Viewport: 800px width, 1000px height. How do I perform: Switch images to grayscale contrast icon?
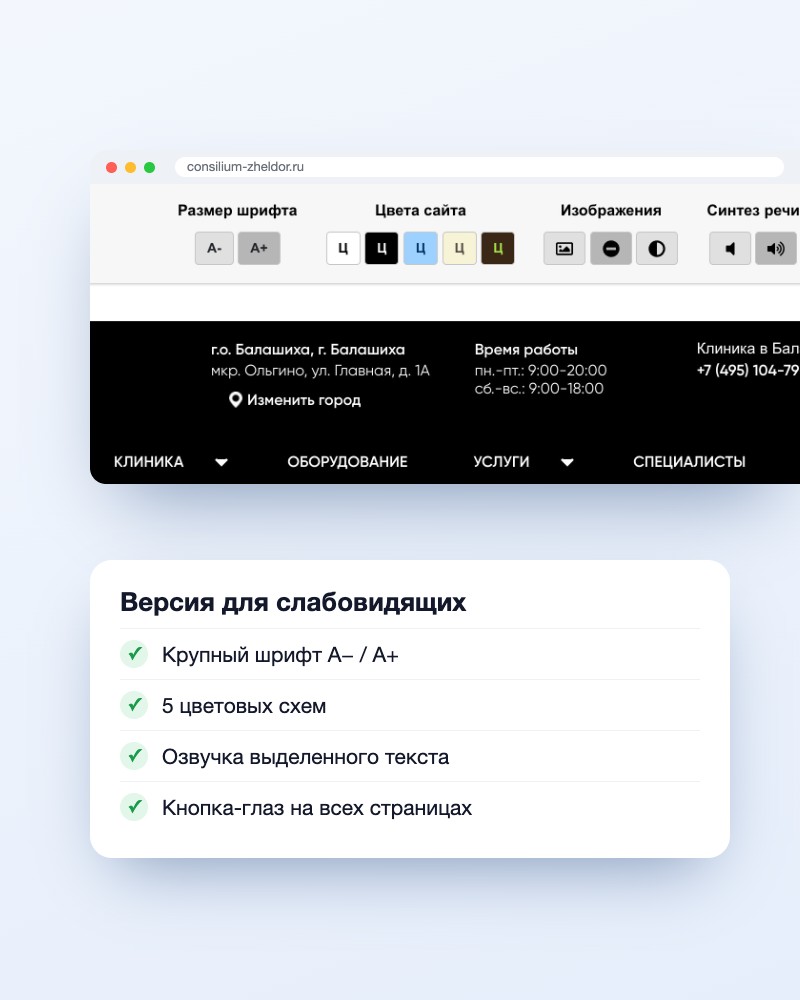656,248
